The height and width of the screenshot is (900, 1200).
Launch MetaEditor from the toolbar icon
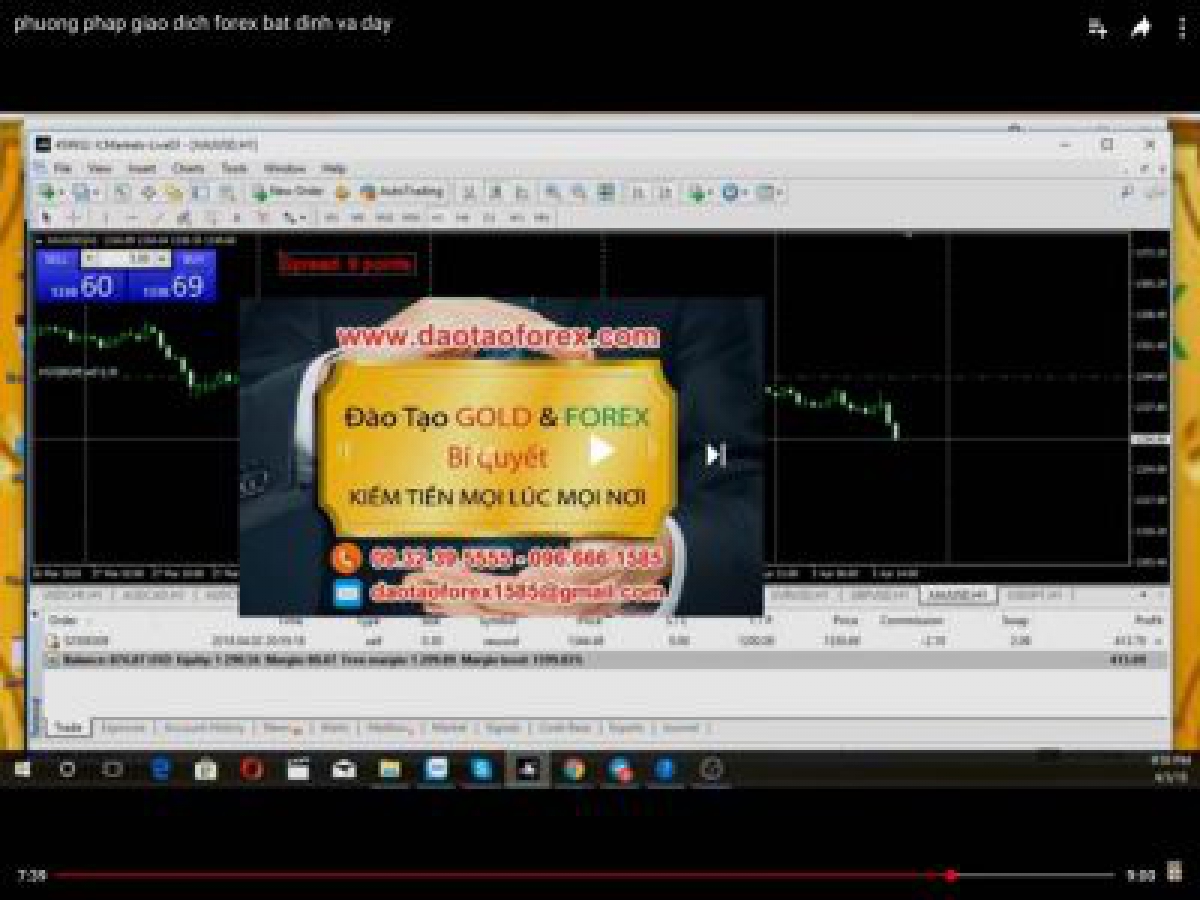[x=342, y=192]
